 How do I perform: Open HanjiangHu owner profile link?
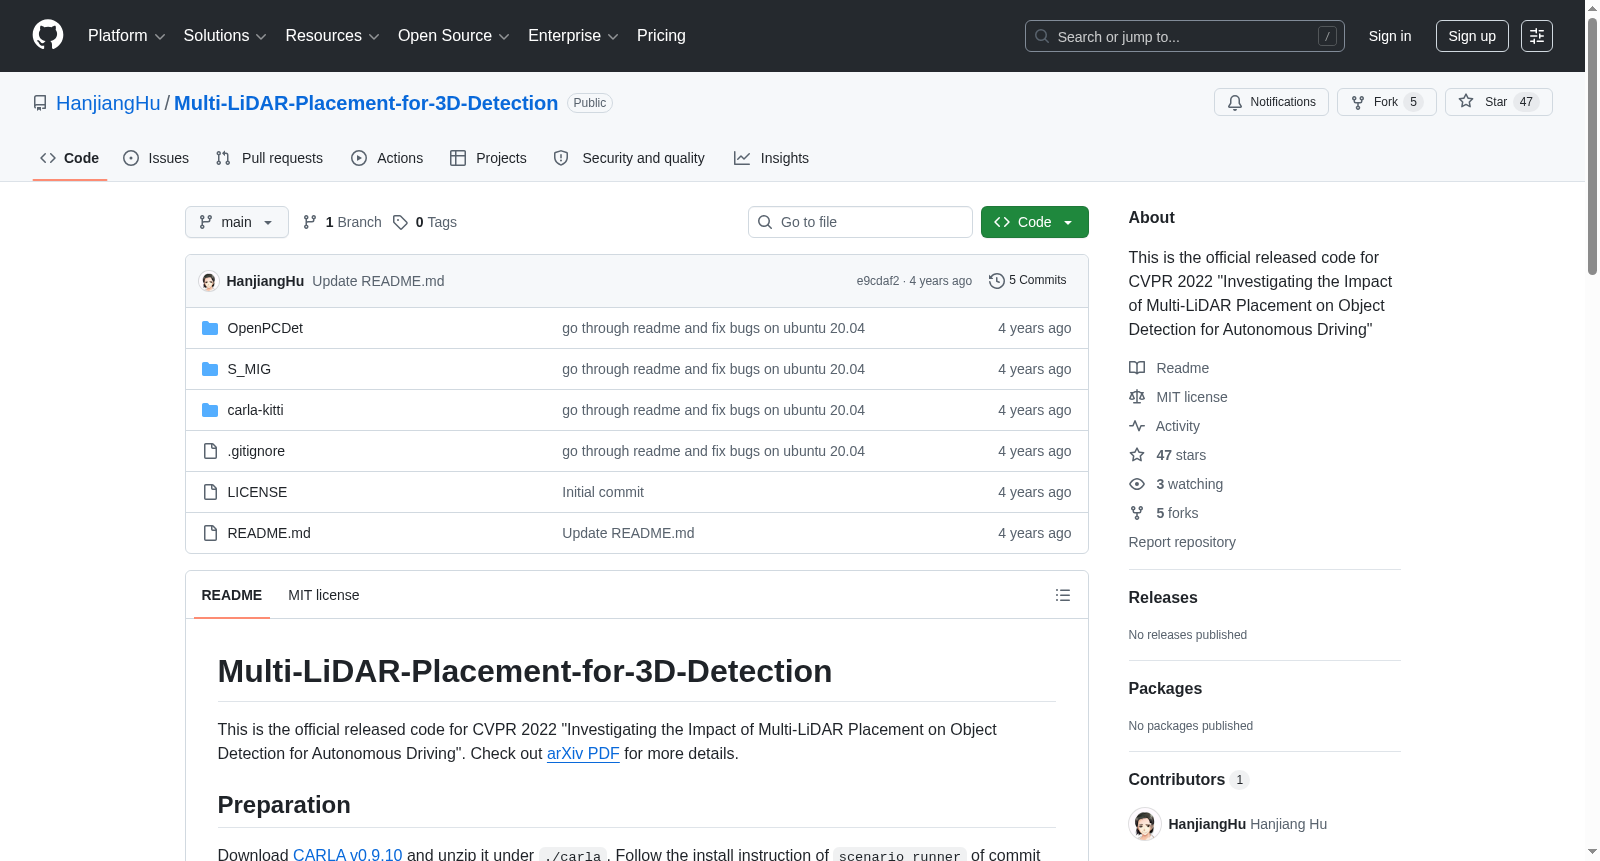[x=108, y=103]
